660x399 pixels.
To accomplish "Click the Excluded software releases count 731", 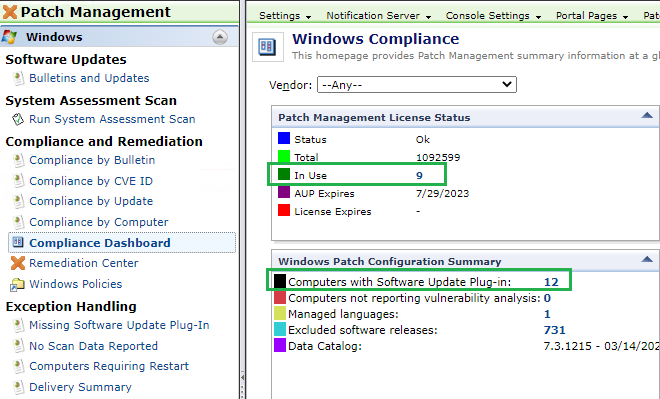I will 554,330.
